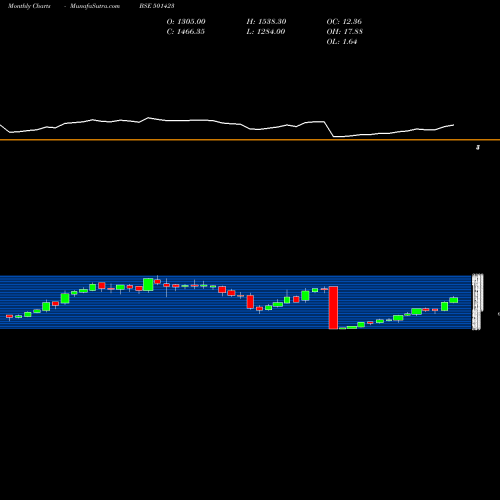Select the OH: 17.88 value
The image size is (500, 500).
point(345,32)
